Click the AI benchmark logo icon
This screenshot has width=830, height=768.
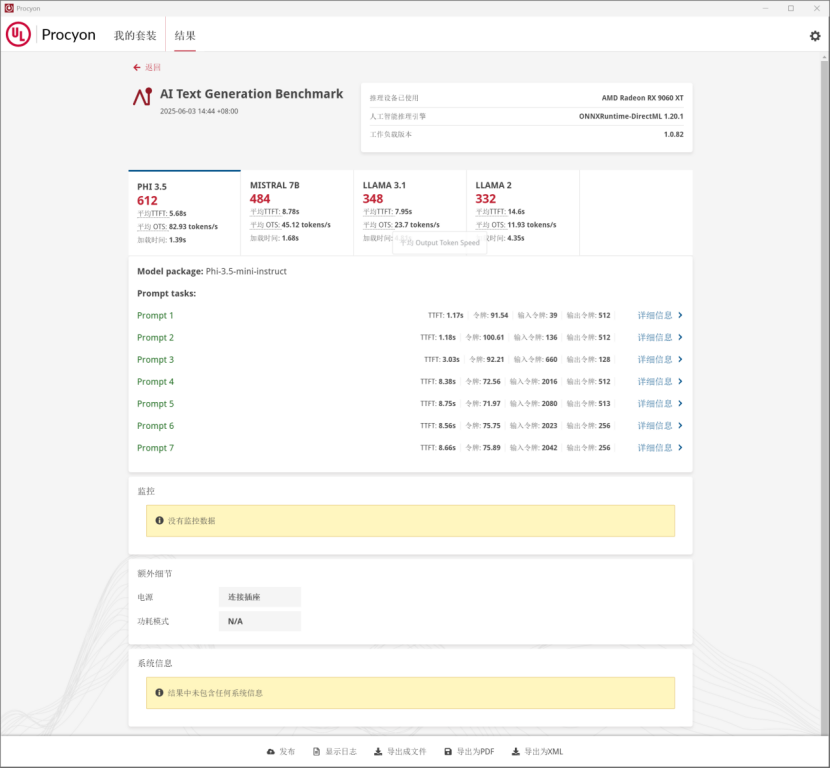142,97
